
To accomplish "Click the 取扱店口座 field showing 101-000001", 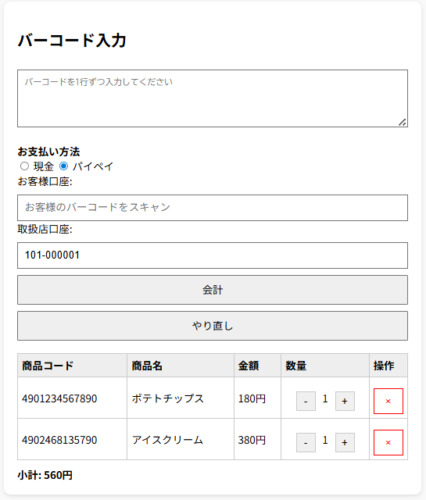I will pos(212,255).
